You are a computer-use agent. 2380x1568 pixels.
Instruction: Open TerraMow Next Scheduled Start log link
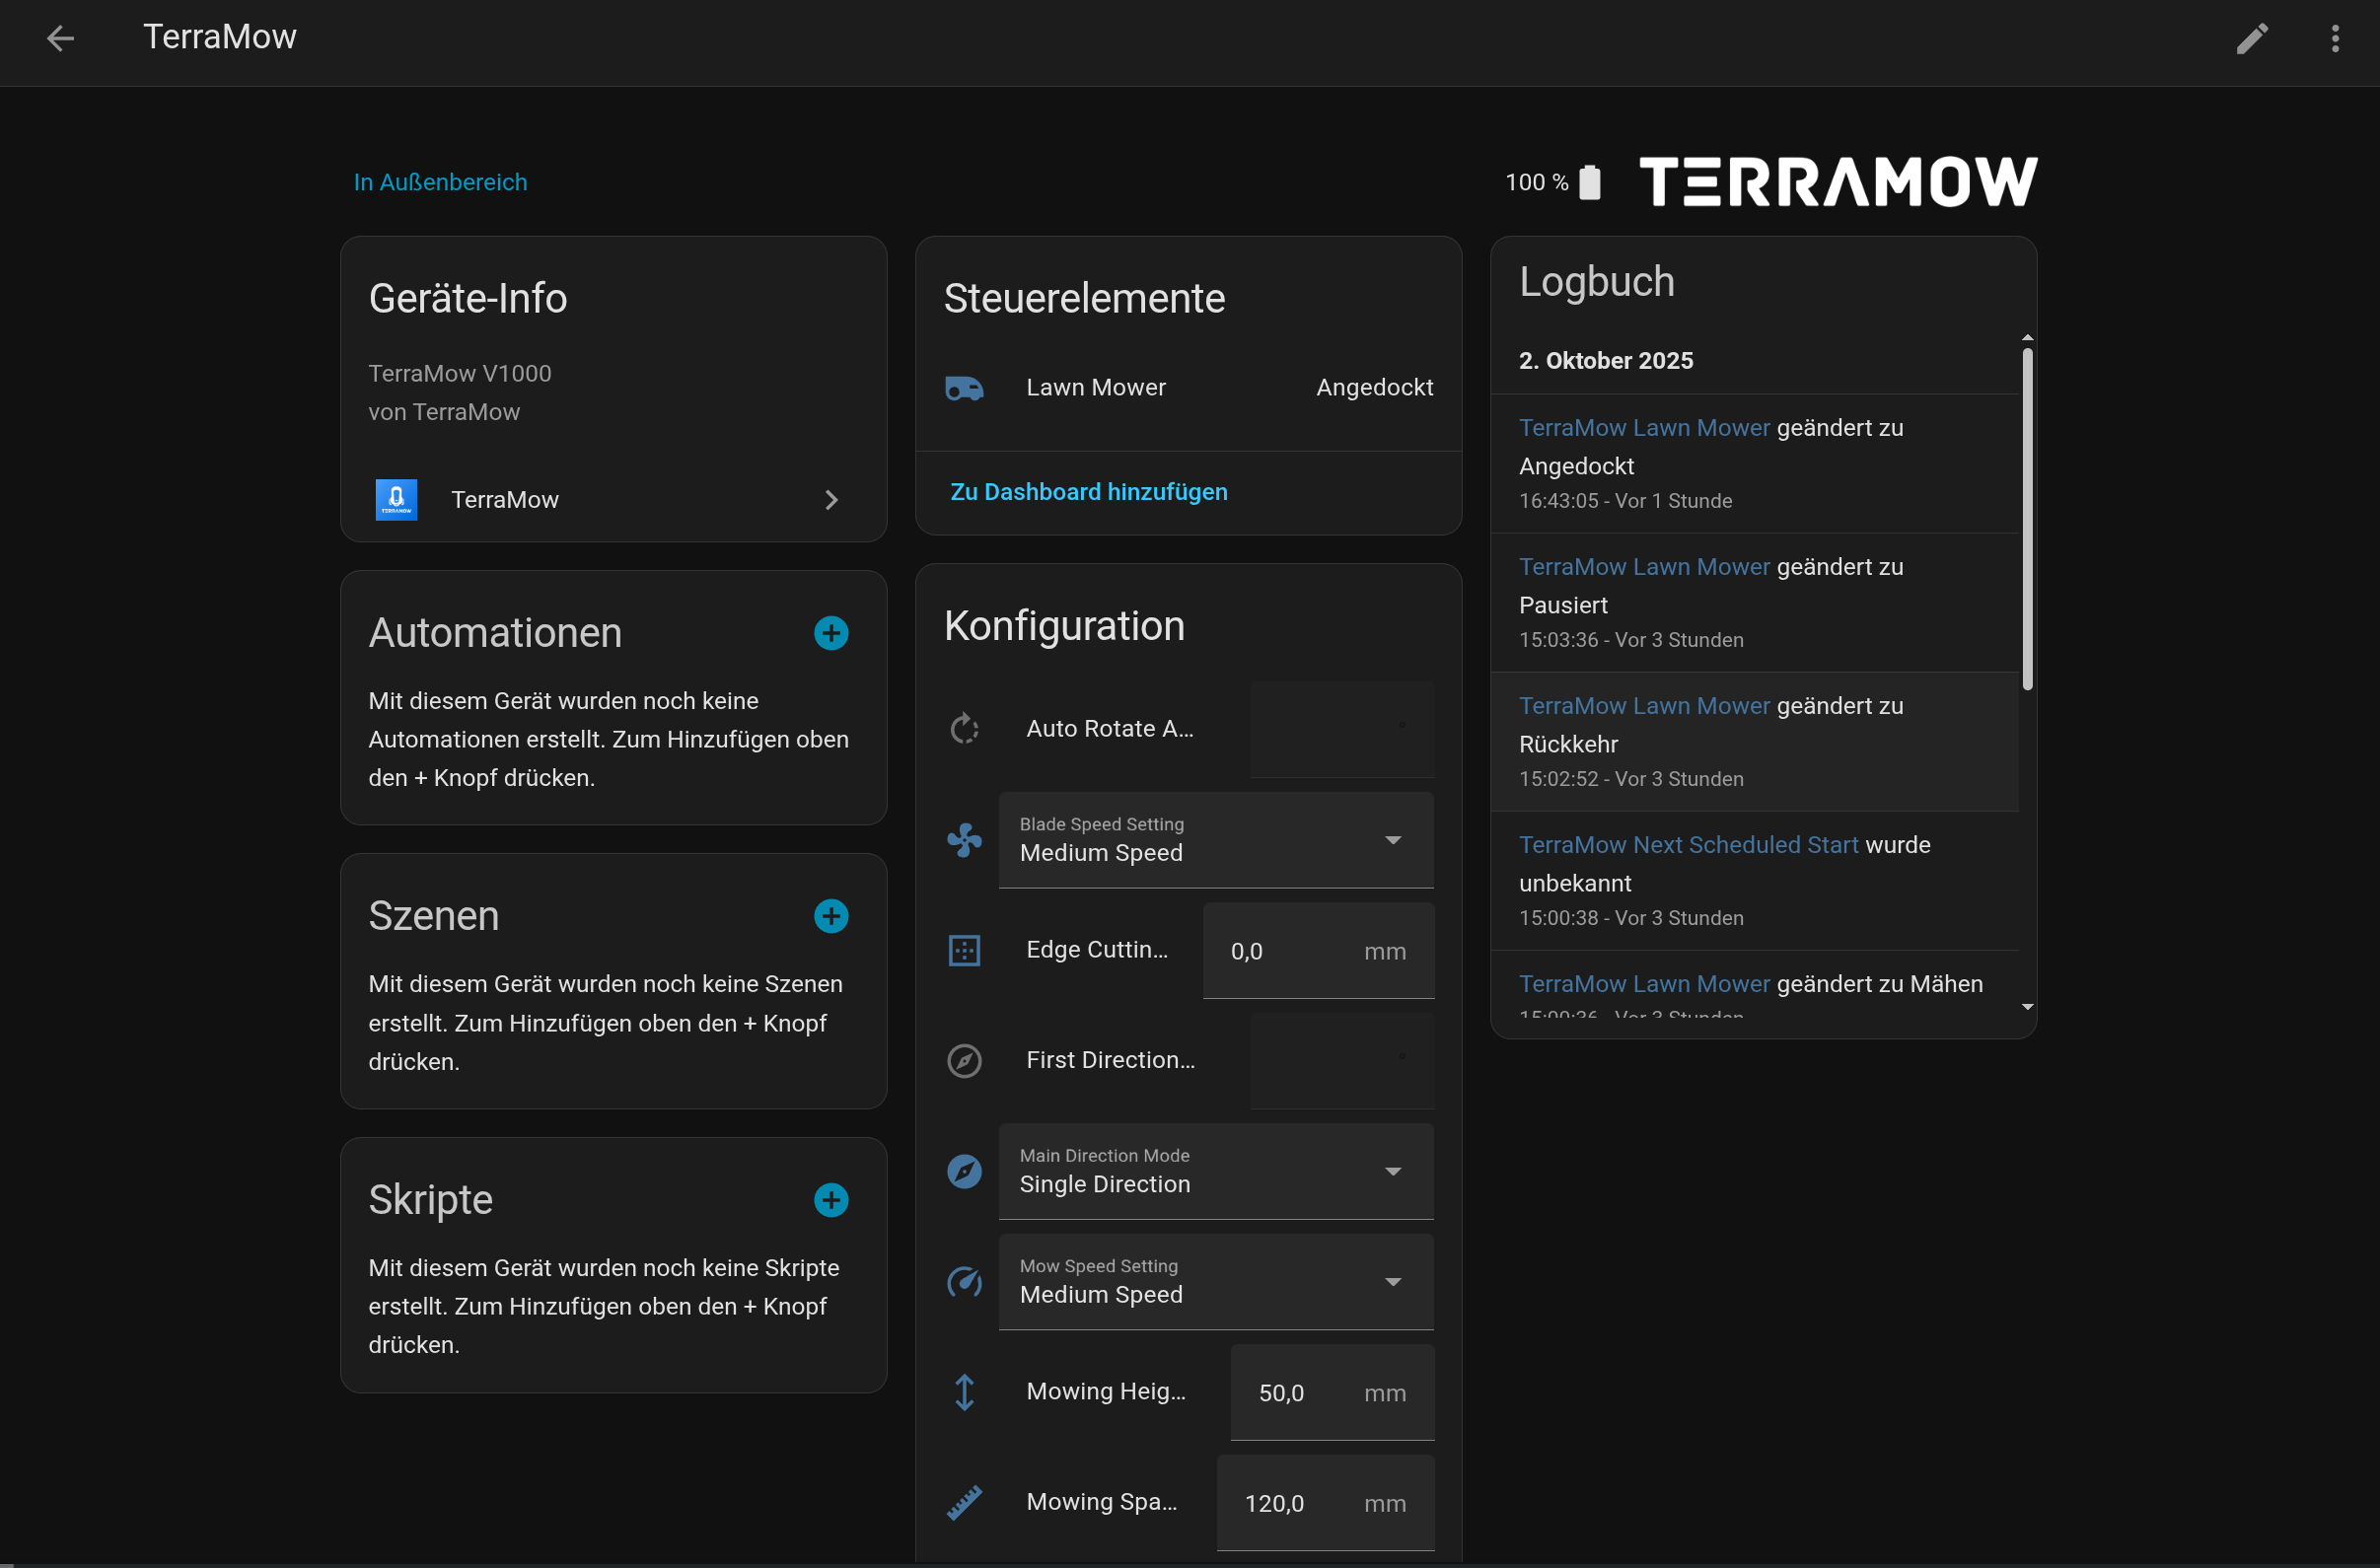pyautogui.click(x=1688, y=845)
